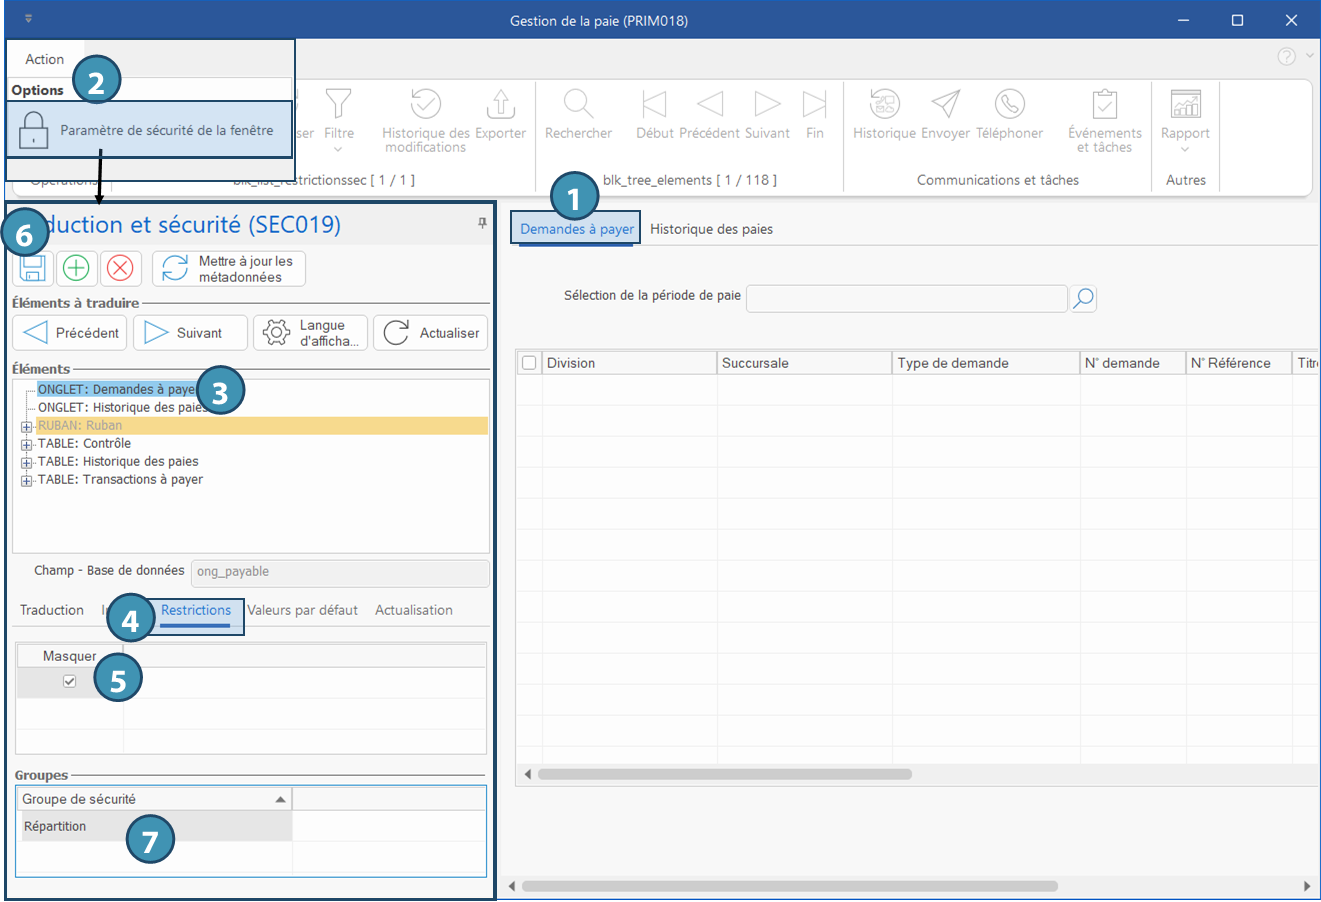This screenshot has height=902, width=1321.
Task: Check the select-all checkbox in grid header
Action: pyautogui.click(x=529, y=363)
